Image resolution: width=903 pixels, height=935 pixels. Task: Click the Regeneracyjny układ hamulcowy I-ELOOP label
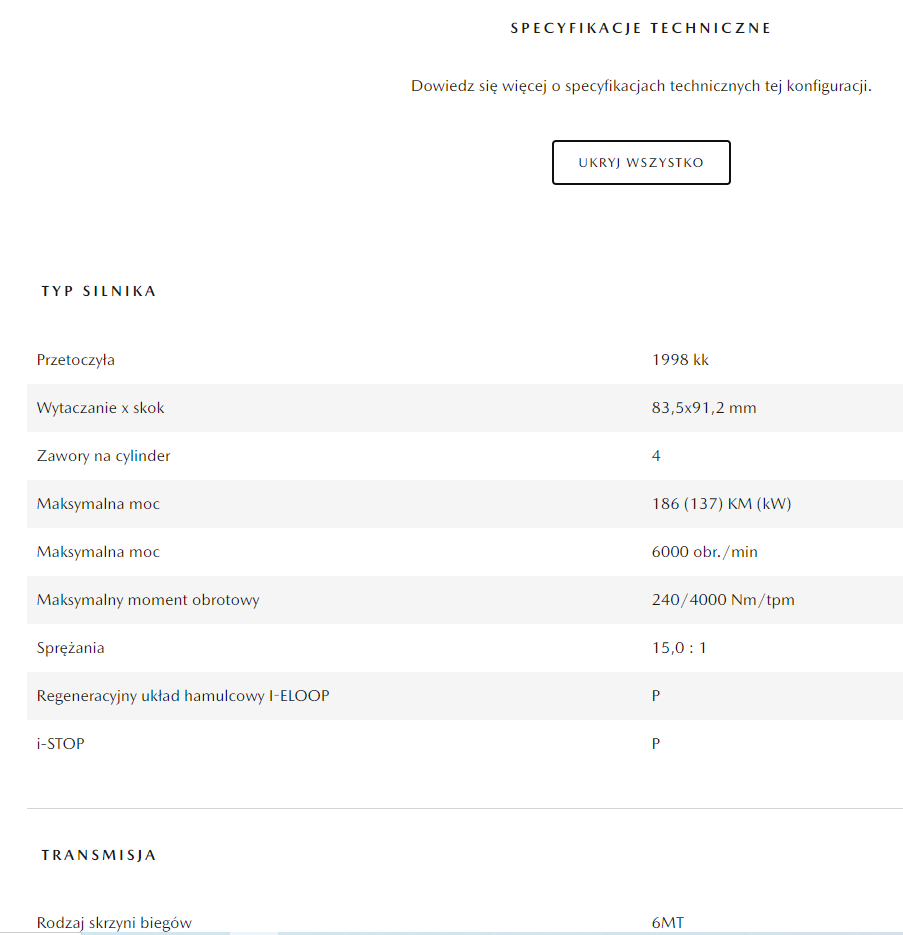pos(183,696)
